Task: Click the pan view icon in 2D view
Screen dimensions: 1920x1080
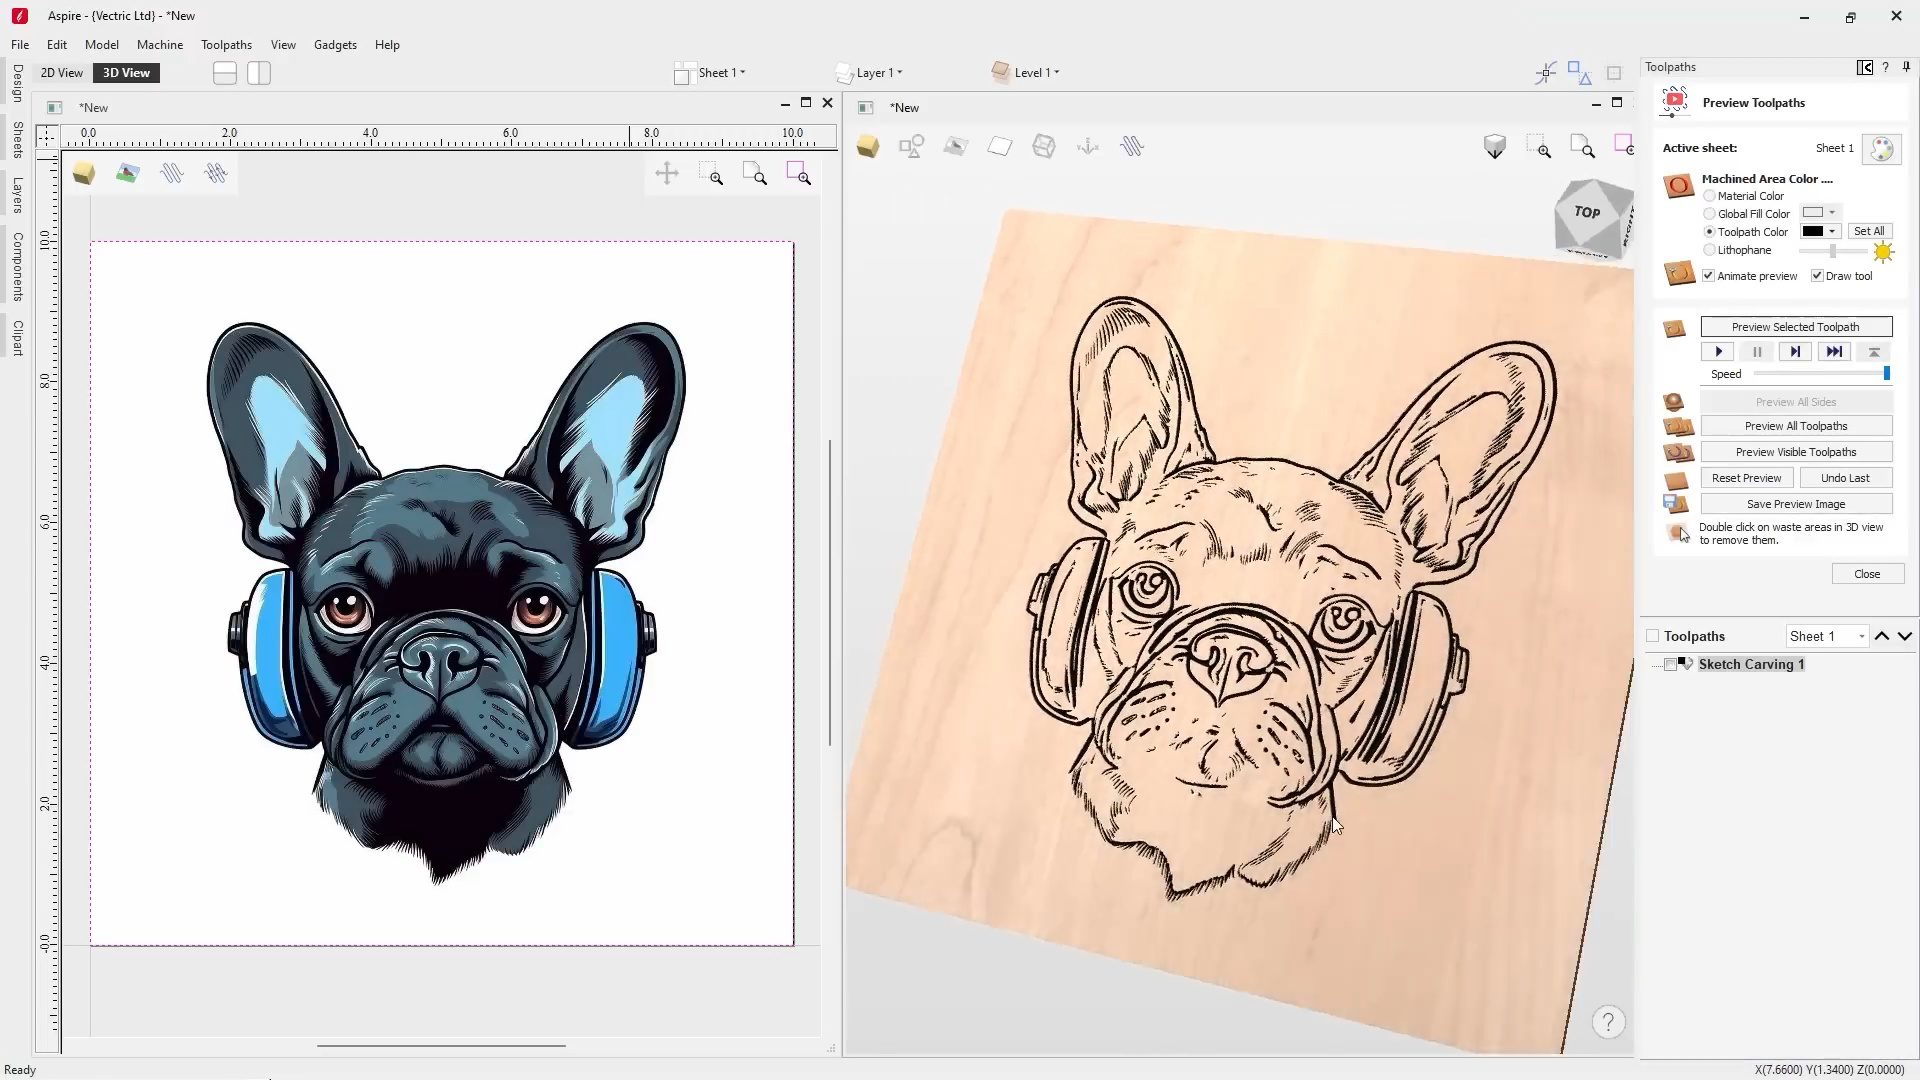Action: [667, 174]
